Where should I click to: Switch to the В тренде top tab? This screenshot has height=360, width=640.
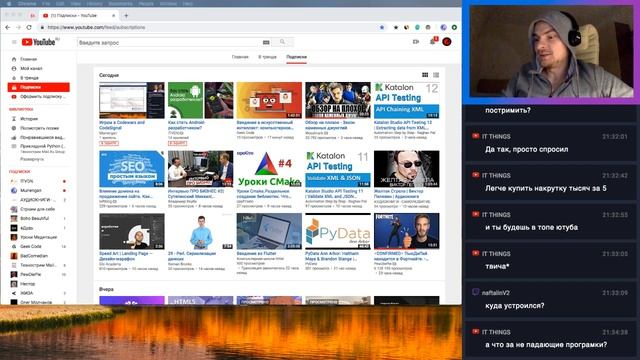[x=267, y=57]
